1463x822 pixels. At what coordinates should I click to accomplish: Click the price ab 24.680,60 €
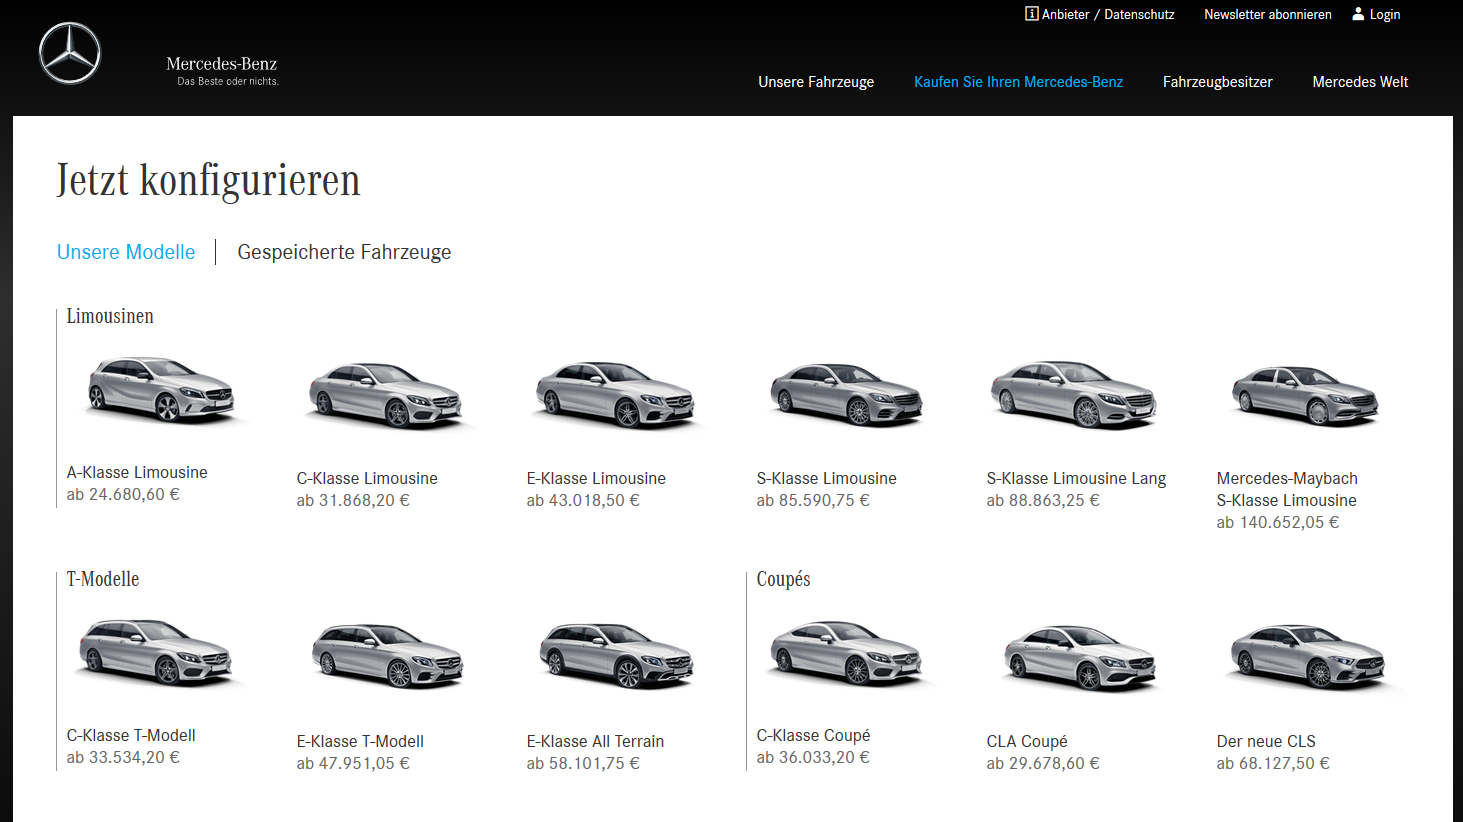(x=123, y=494)
